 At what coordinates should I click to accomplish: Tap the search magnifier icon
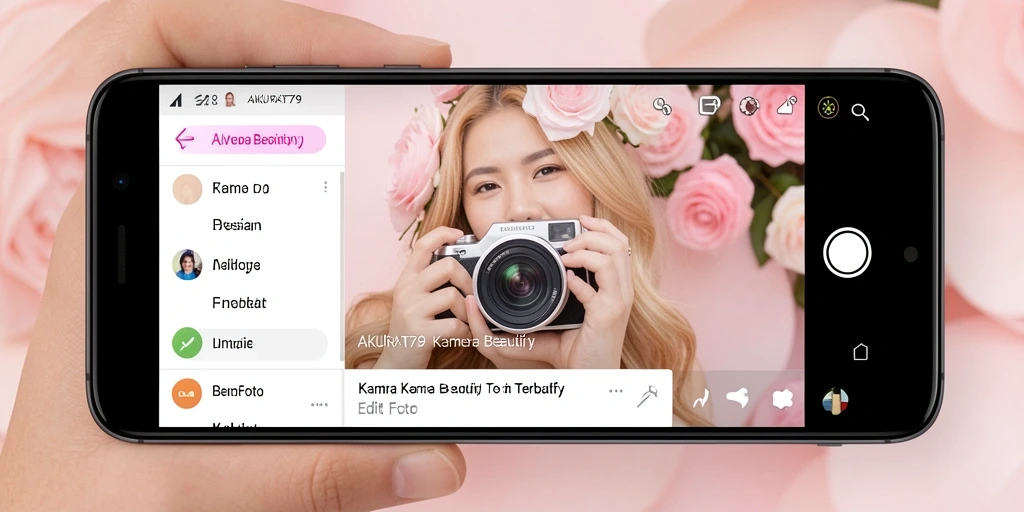860,112
